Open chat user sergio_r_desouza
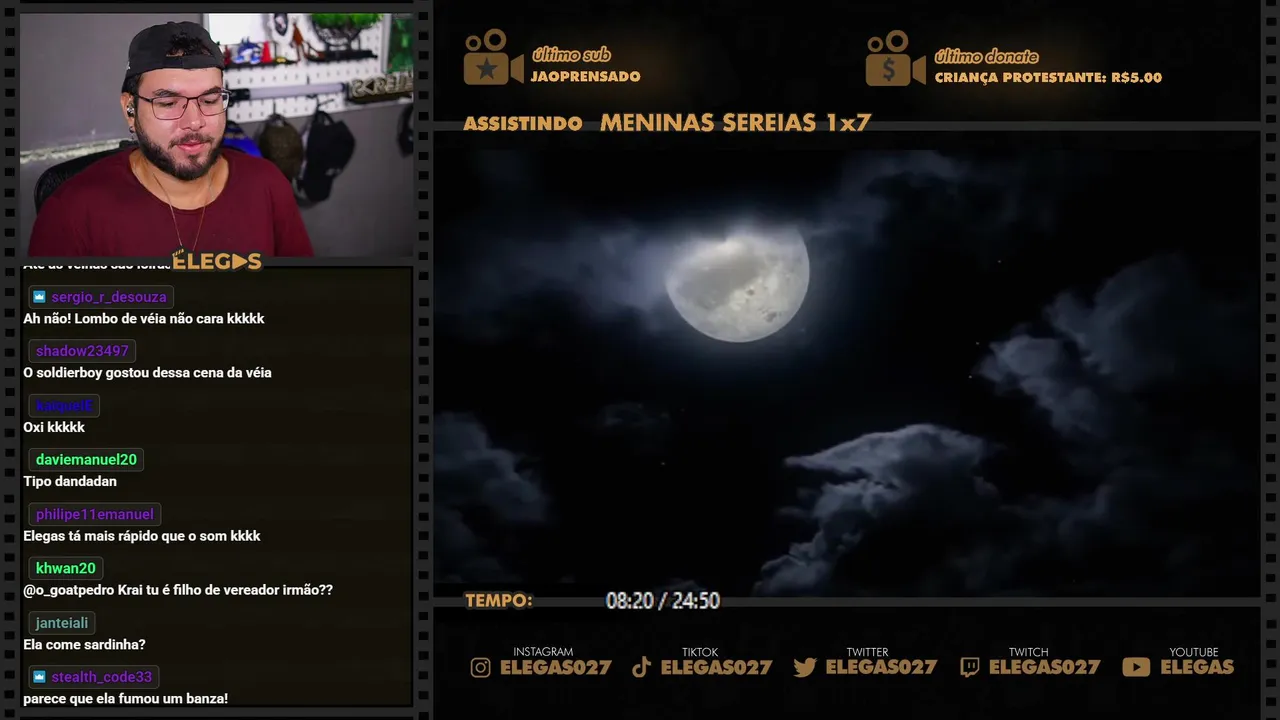The width and height of the screenshot is (1280, 720). pyautogui.click(x=109, y=297)
